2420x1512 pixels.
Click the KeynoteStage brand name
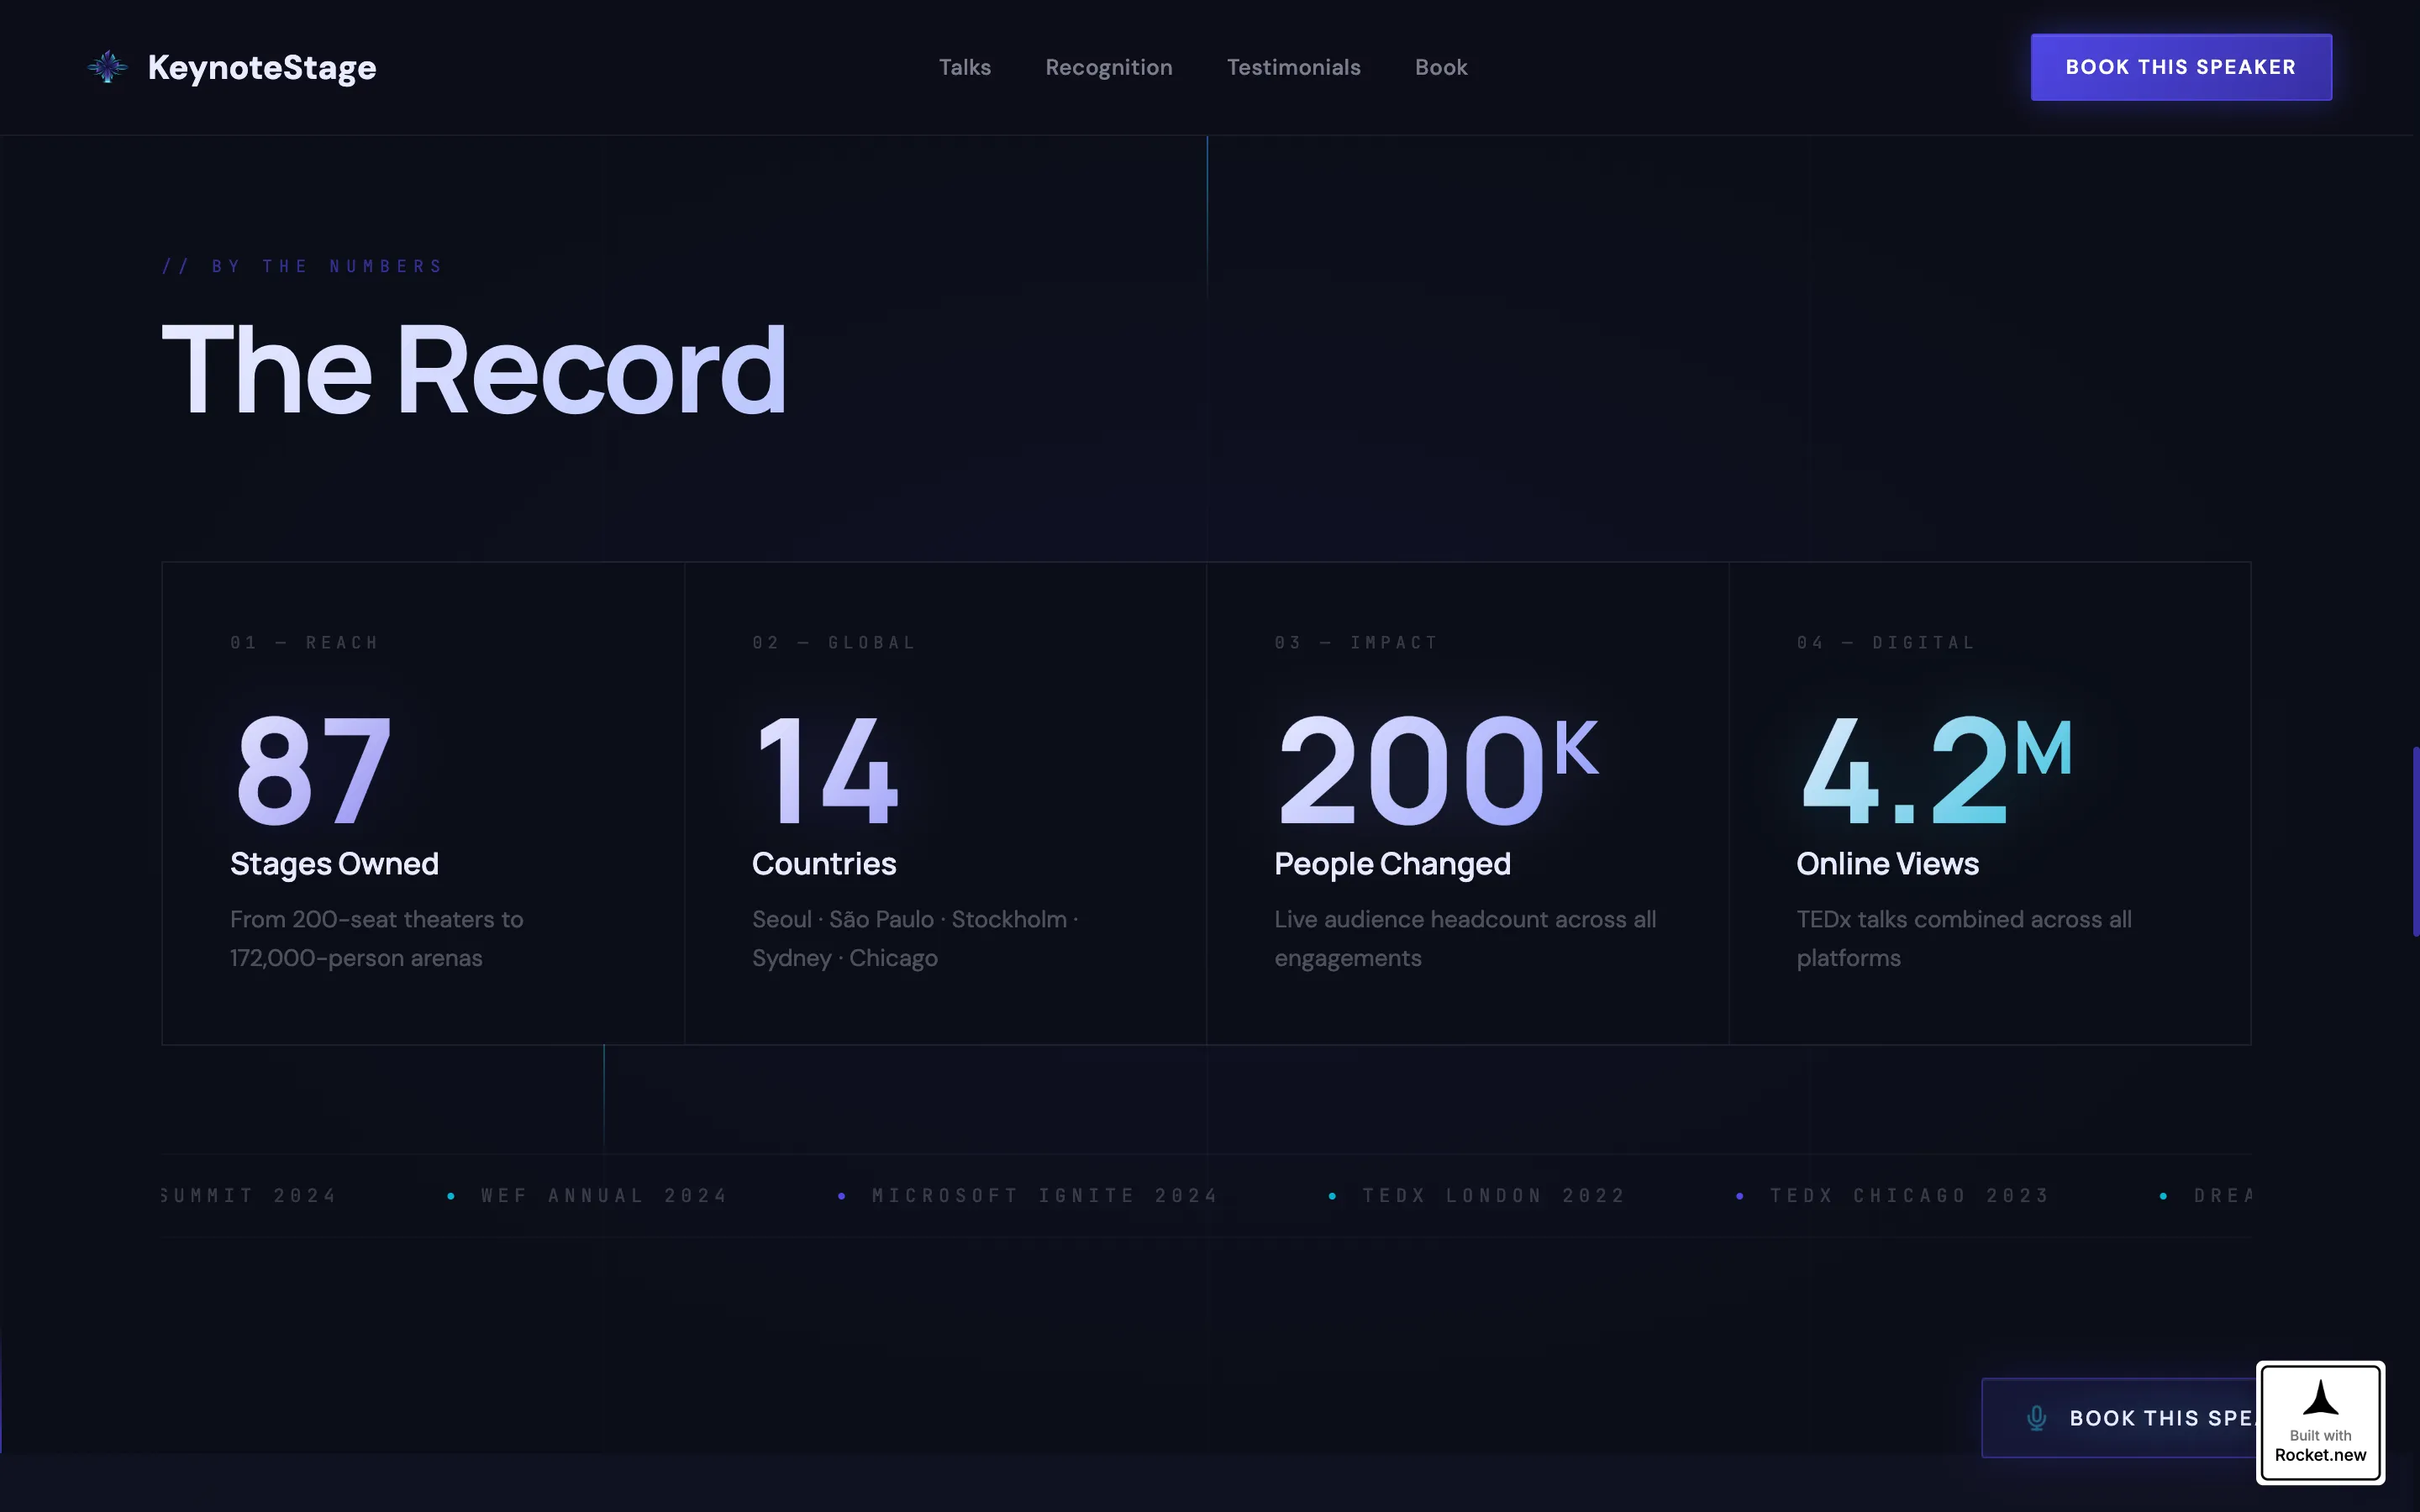click(262, 67)
